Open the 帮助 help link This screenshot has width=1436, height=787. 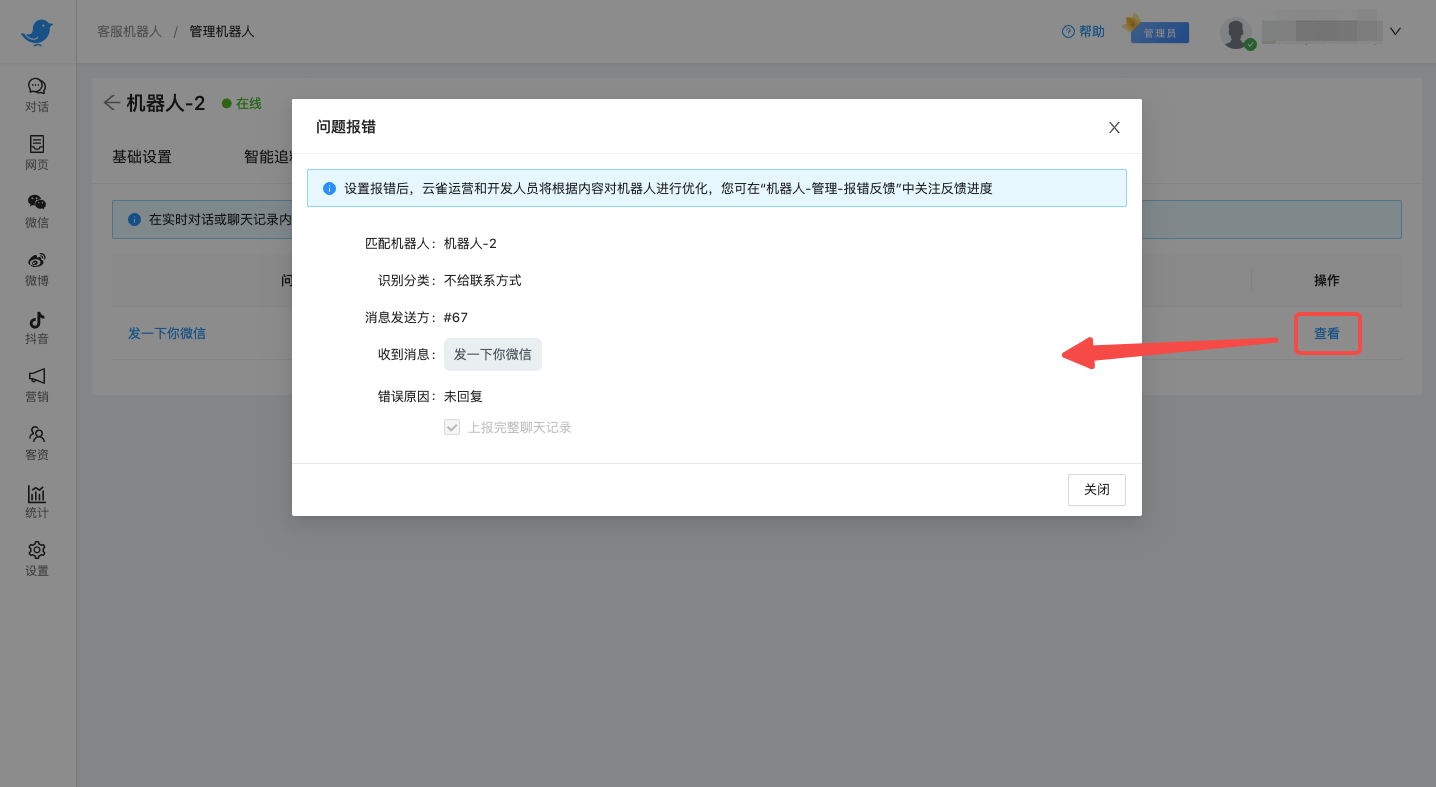[x=1083, y=31]
